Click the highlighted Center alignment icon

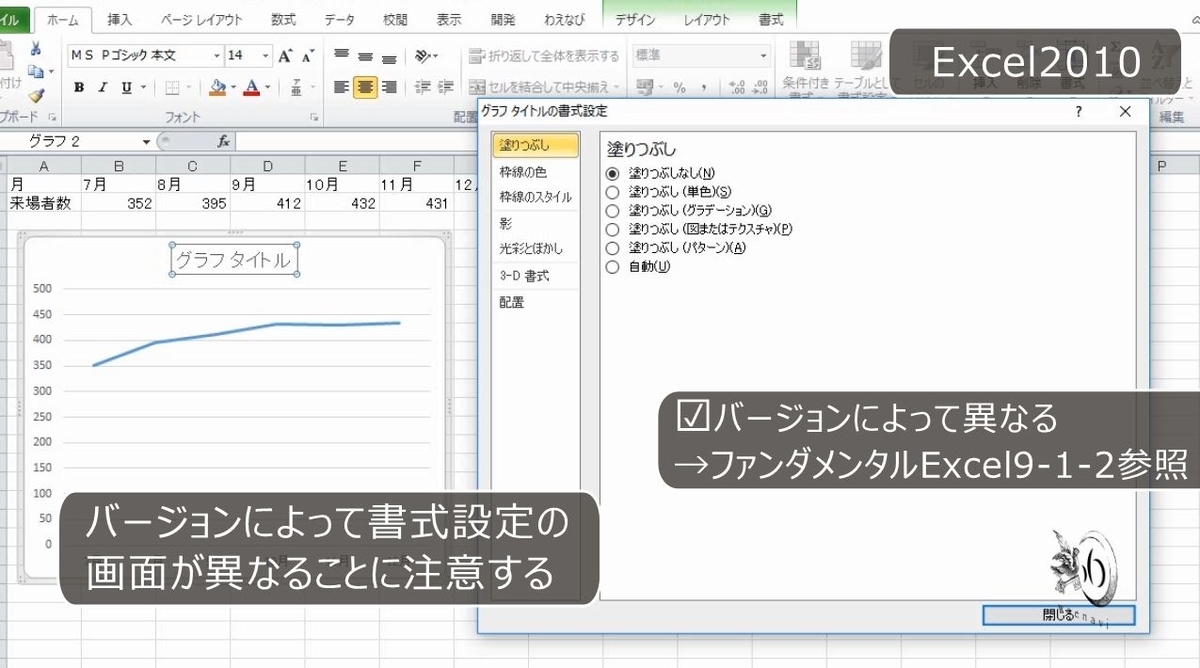click(x=366, y=88)
